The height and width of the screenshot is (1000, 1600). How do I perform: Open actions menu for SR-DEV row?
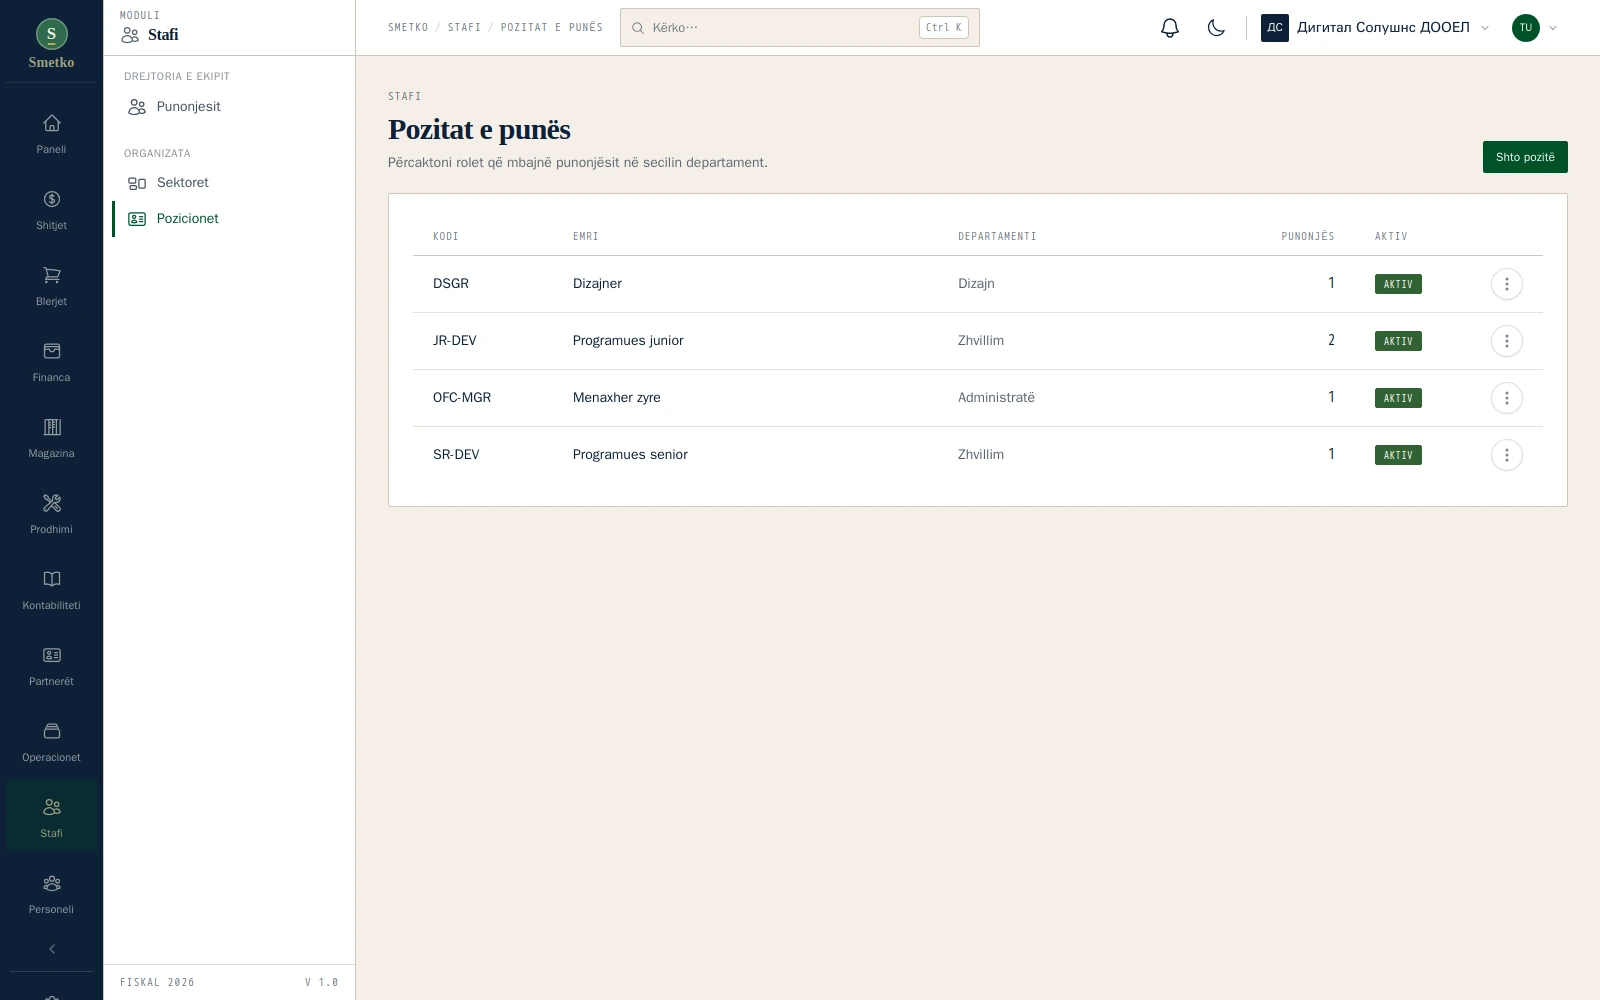pyautogui.click(x=1506, y=455)
